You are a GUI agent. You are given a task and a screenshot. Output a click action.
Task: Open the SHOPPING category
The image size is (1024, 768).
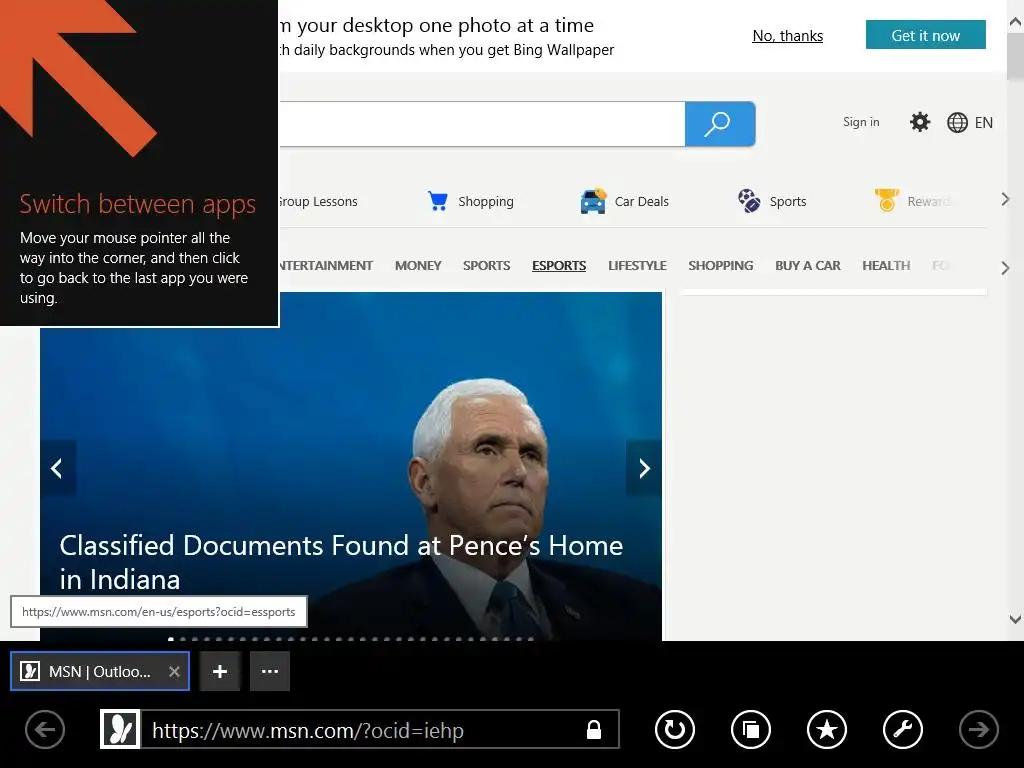point(720,266)
